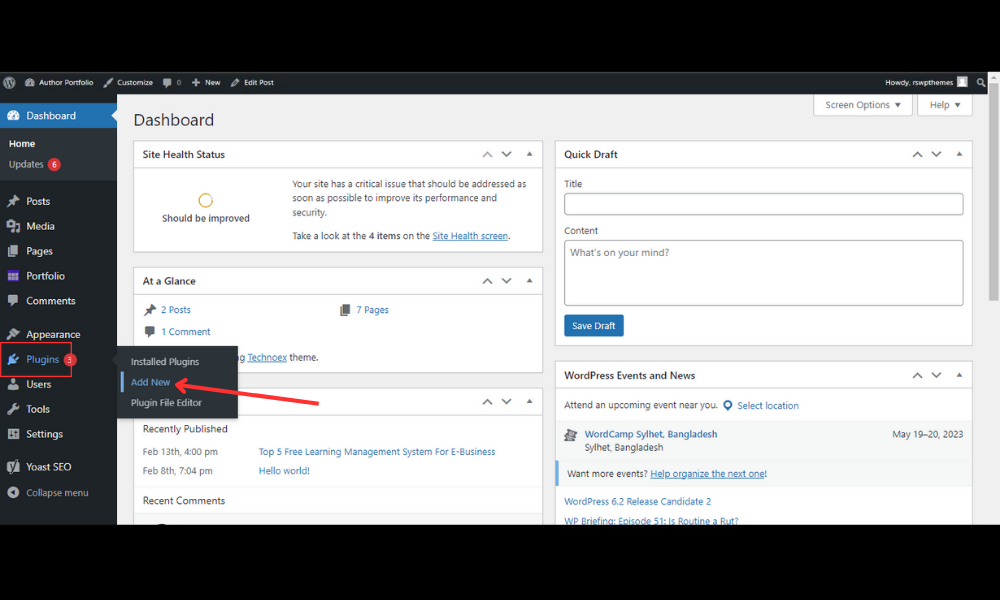
Task: Click the page vertical scrollbar
Action: pyautogui.click(x=994, y=191)
